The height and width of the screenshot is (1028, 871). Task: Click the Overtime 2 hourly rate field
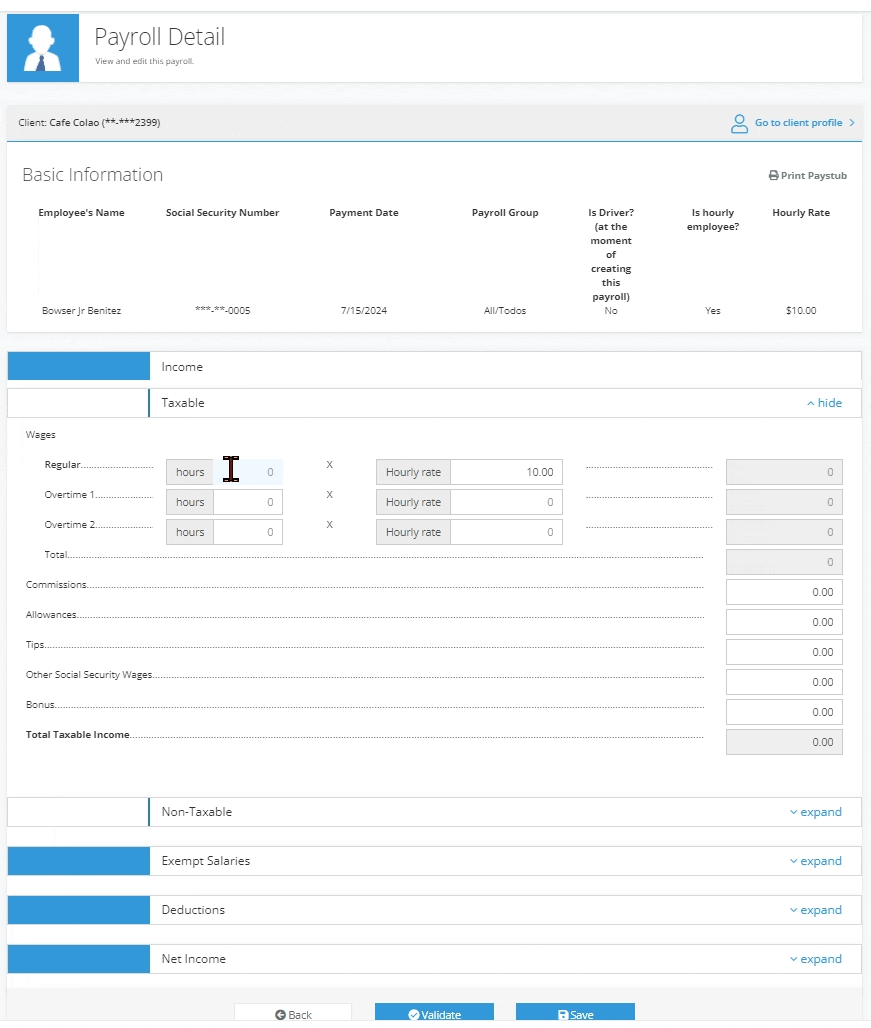pos(506,532)
